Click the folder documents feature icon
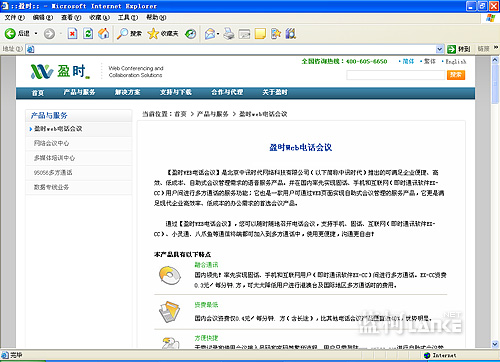500x362 pixels. point(170,312)
